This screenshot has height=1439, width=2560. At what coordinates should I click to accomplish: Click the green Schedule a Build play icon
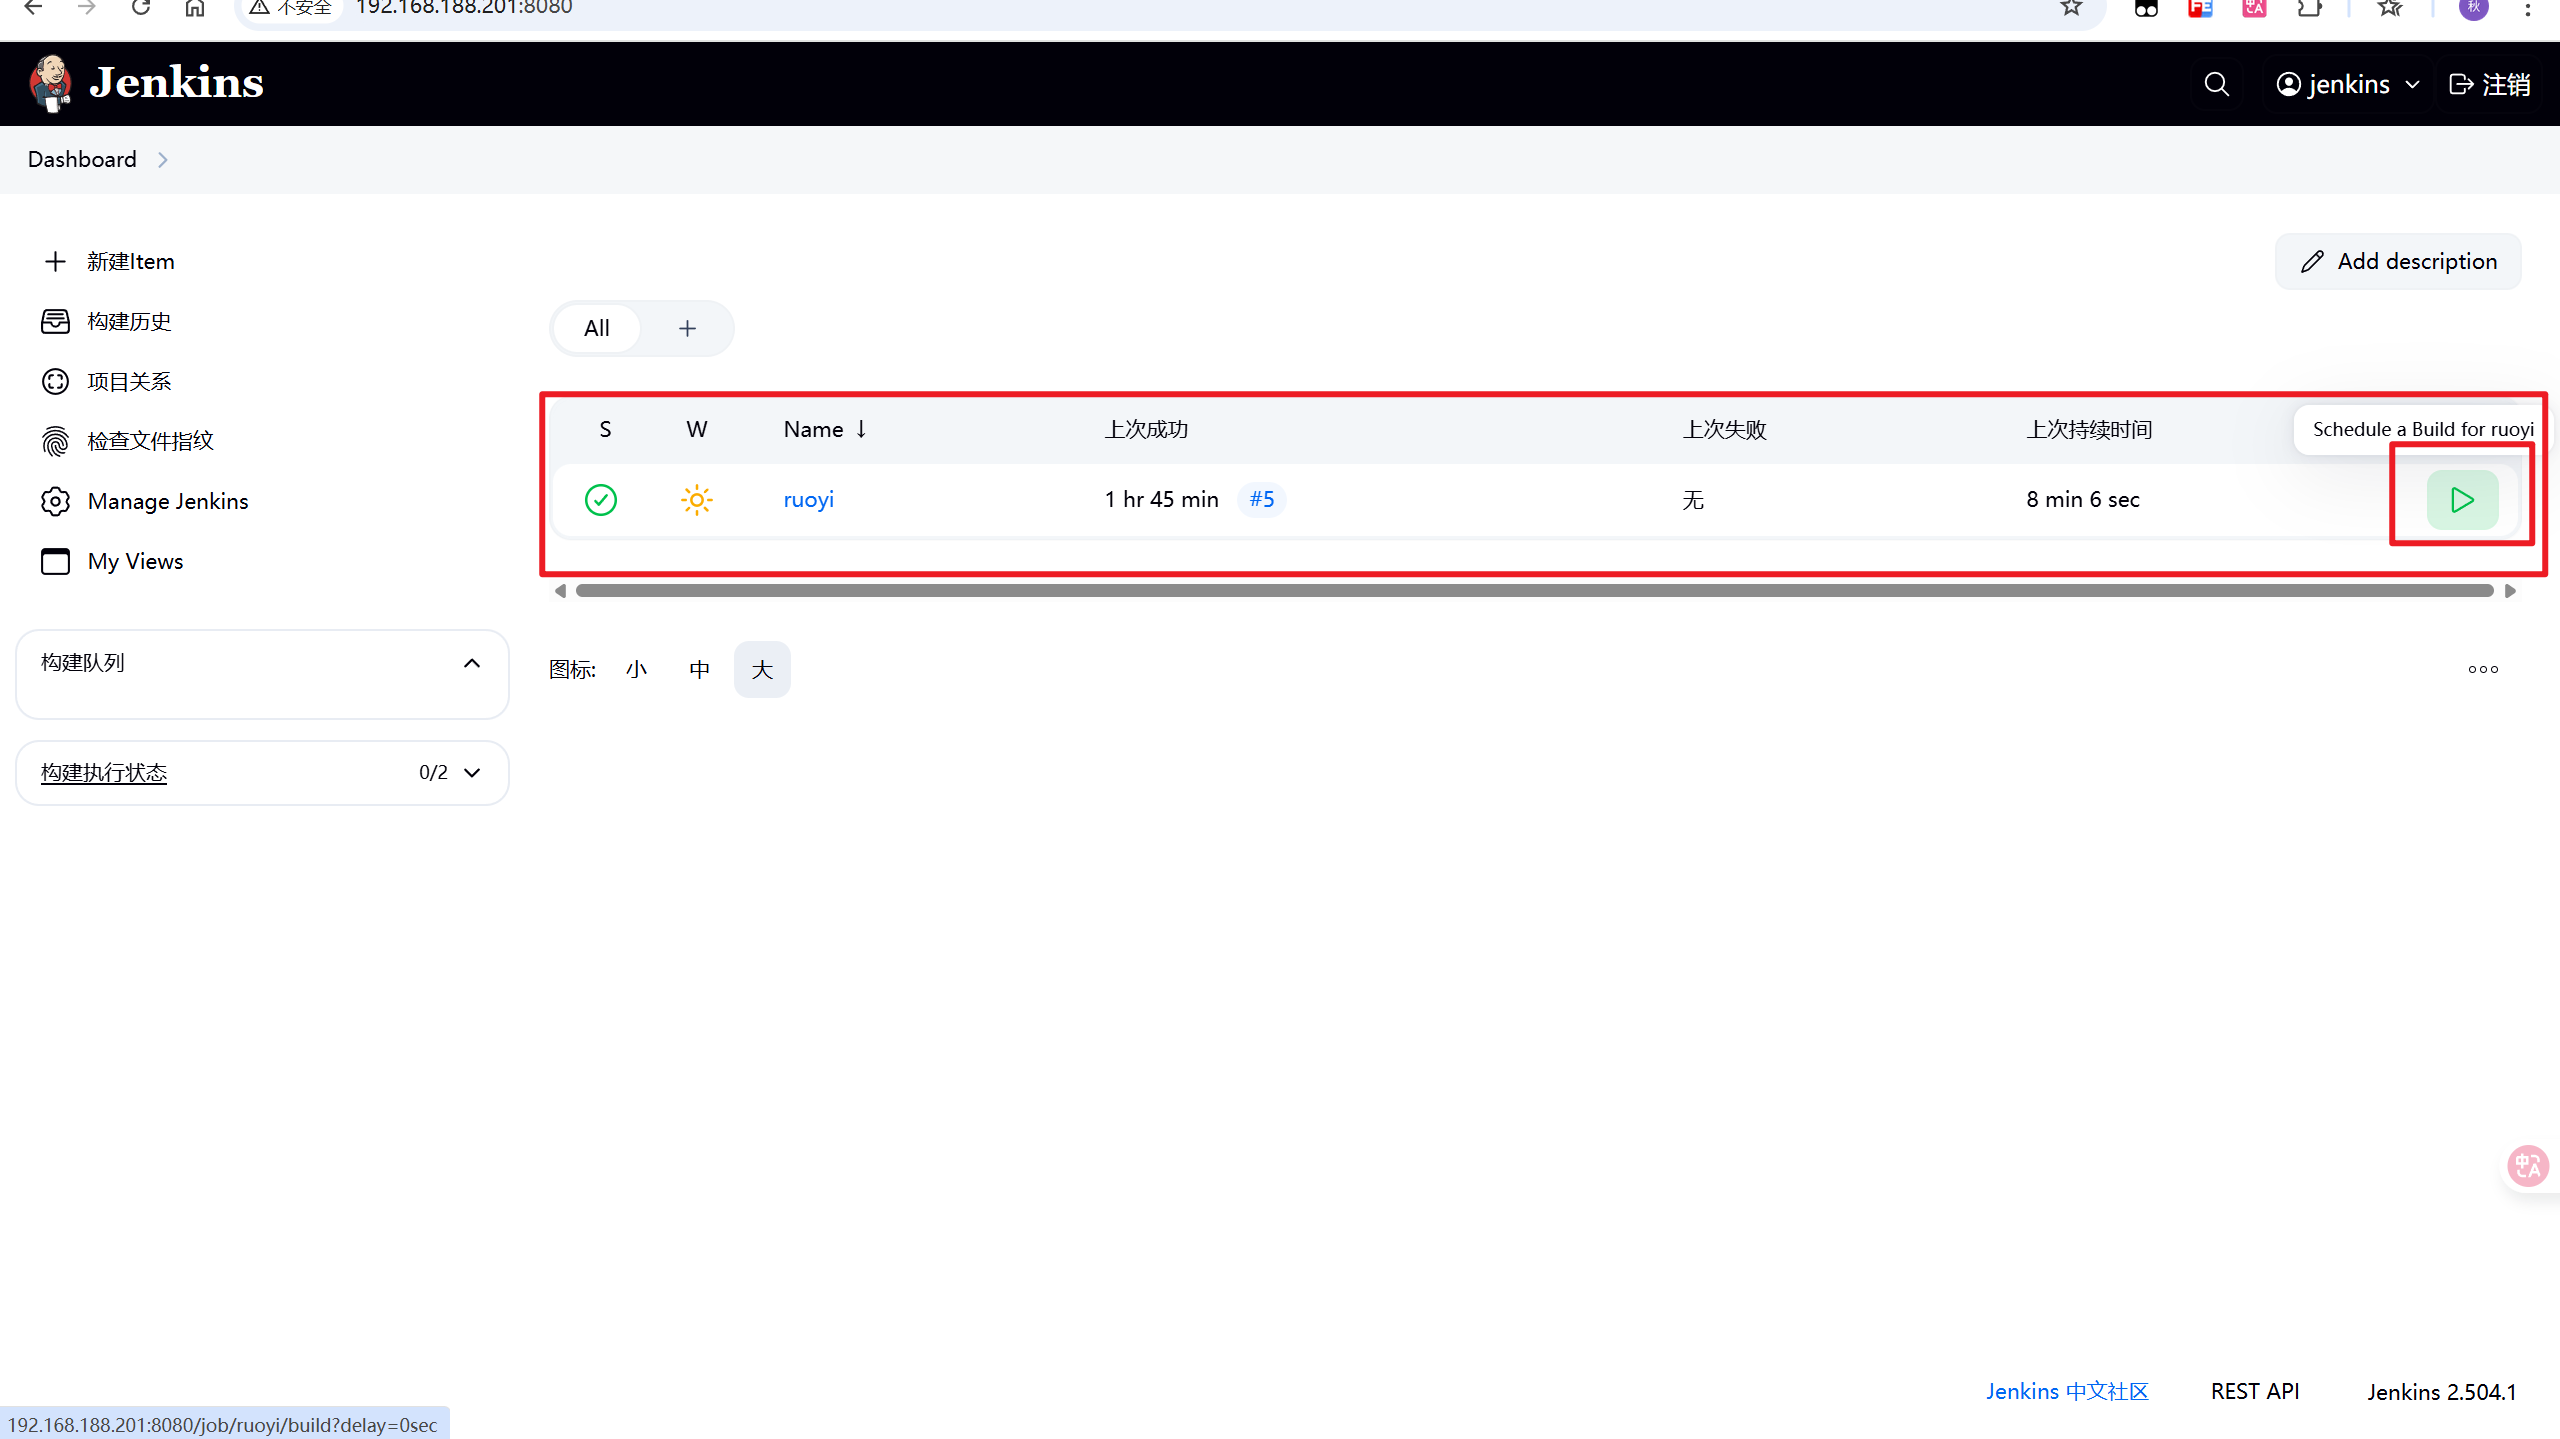pyautogui.click(x=2461, y=500)
